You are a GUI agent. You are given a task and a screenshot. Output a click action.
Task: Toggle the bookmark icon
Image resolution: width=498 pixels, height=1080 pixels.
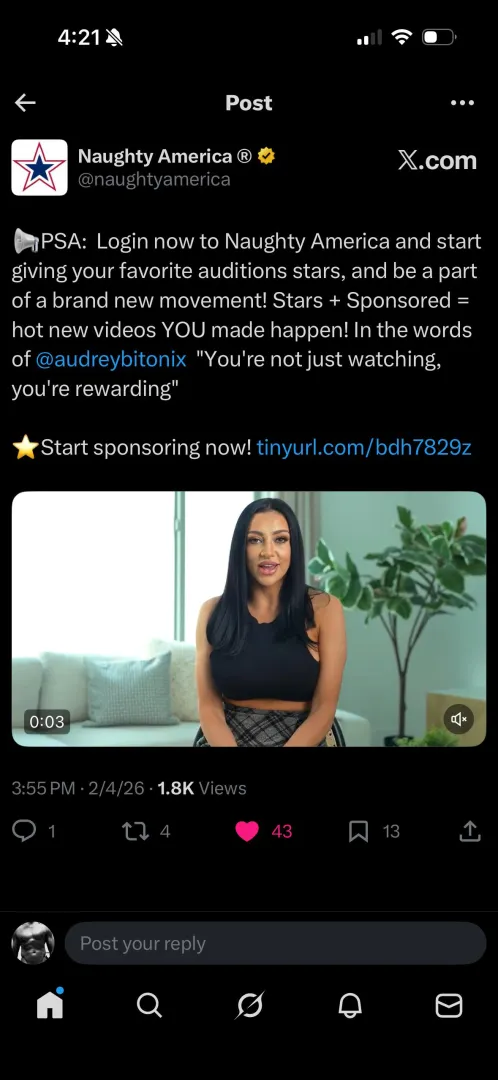click(x=358, y=832)
